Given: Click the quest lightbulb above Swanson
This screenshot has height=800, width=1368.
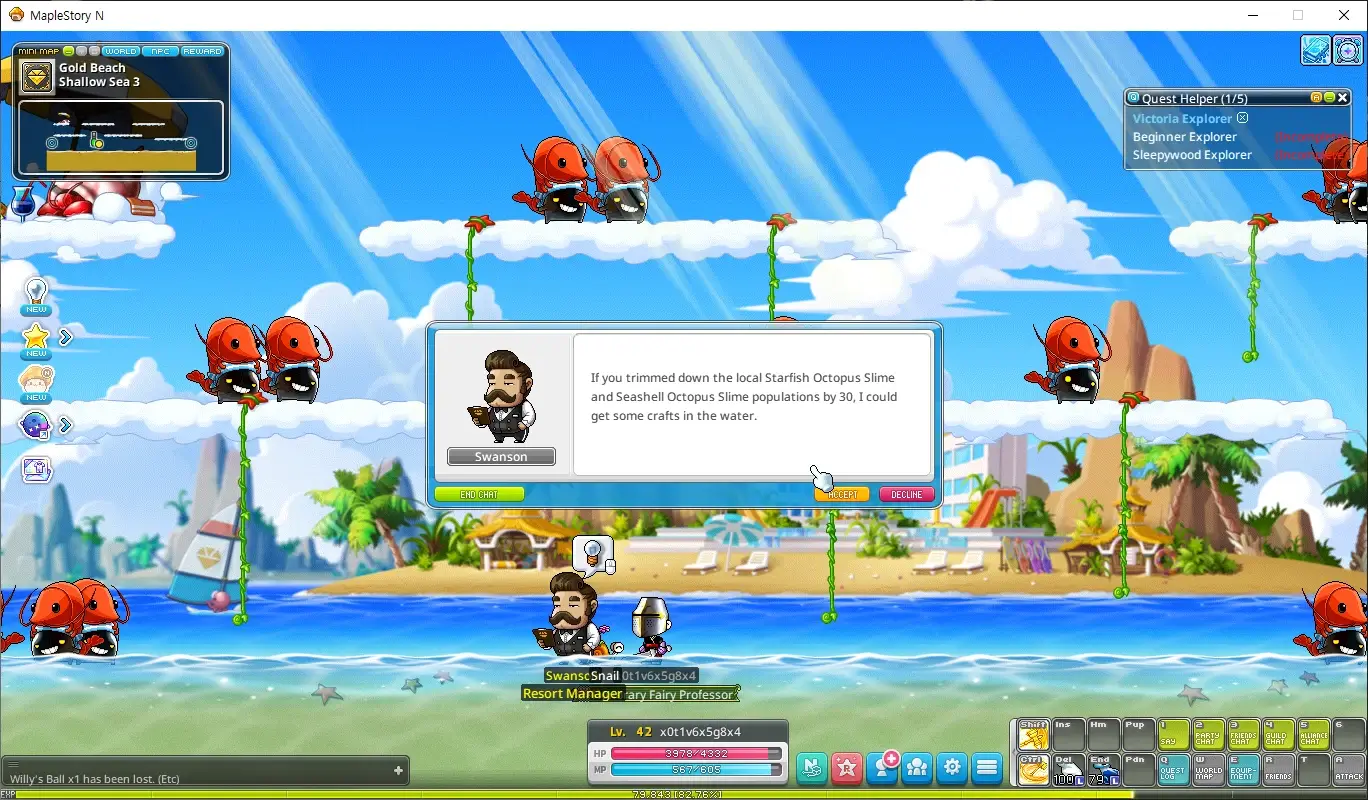Looking at the screenshot, I should (x=593, y=555).
